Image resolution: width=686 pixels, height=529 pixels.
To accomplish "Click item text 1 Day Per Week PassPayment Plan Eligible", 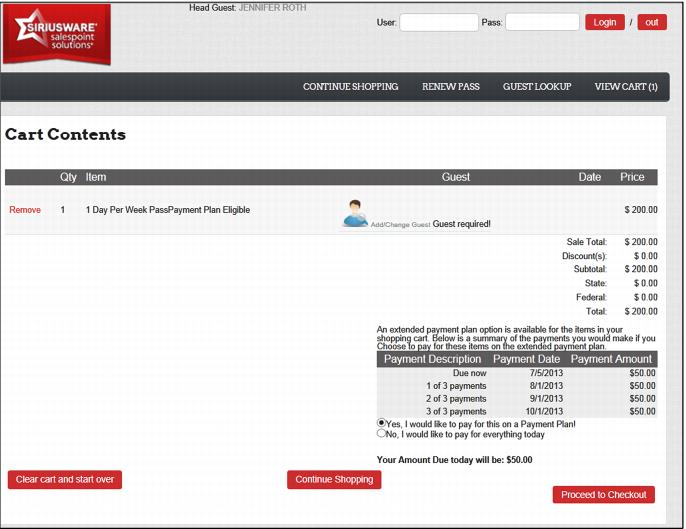I will point(168,210).
